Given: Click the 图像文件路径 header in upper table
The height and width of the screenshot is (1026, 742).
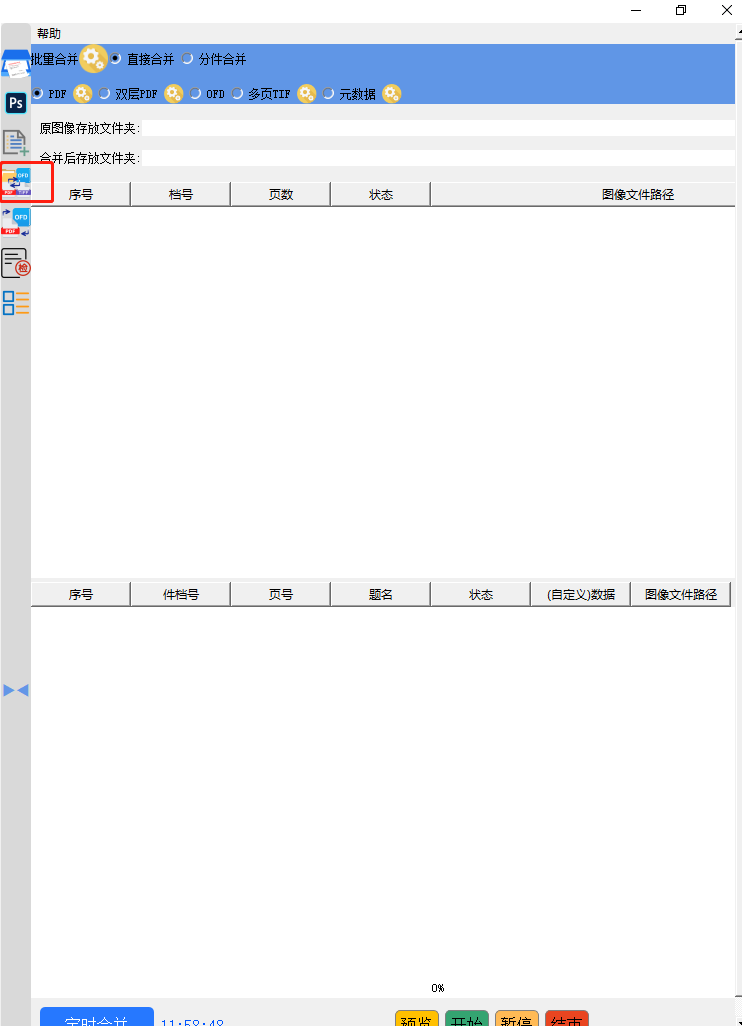Looking at the screenshot, I should click(637, 195).
